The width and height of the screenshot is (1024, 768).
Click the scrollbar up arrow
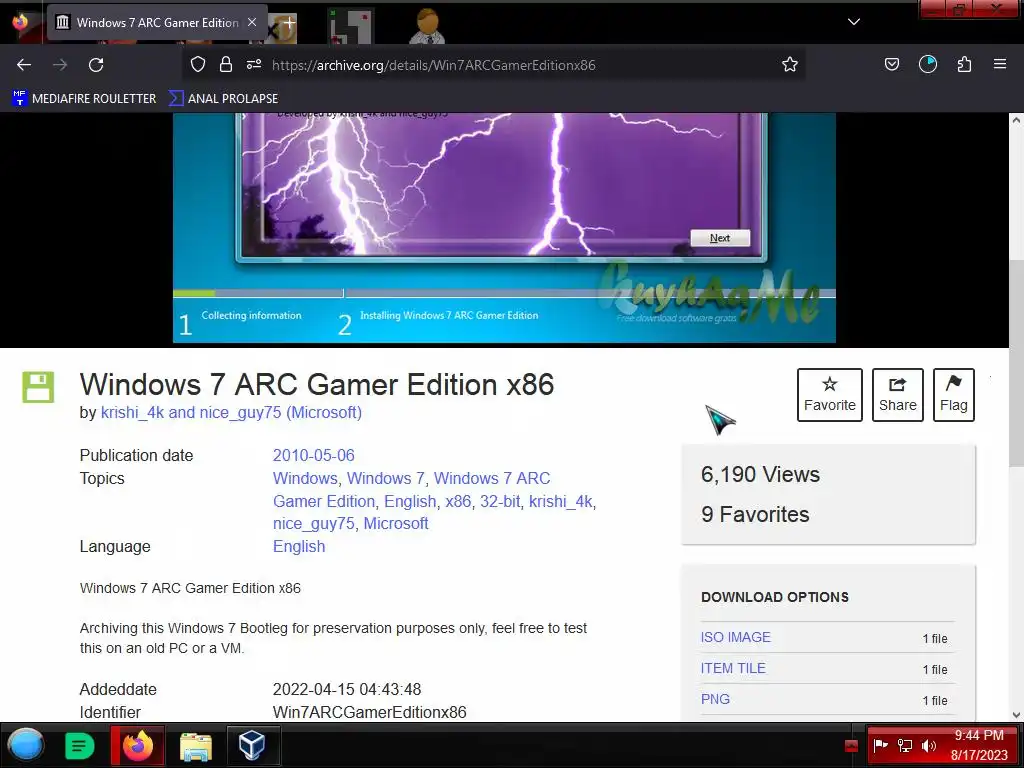point(1016,120)
